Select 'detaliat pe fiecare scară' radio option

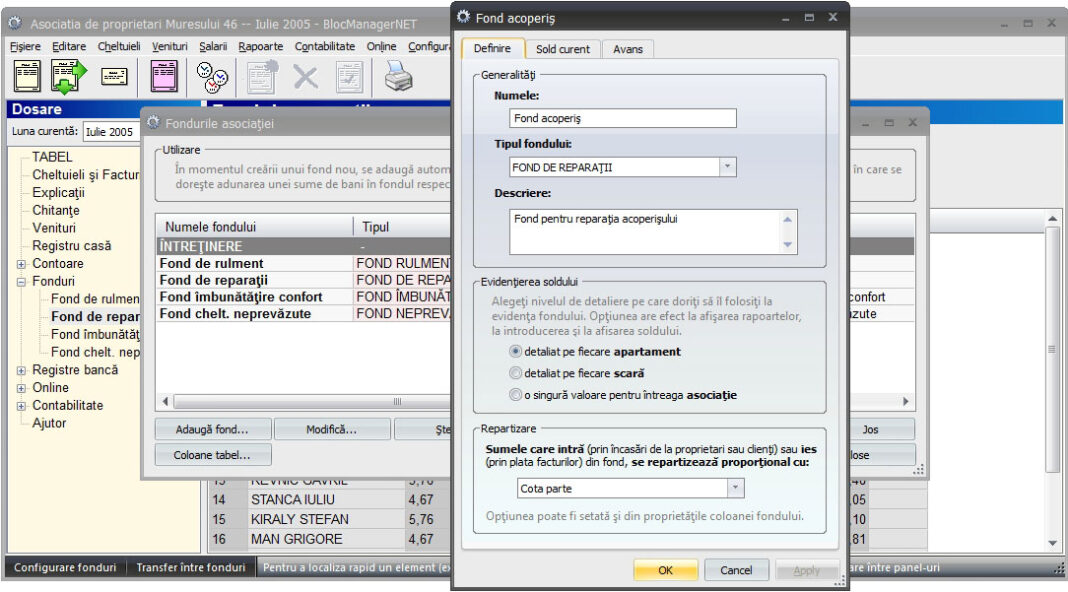pos(516,373)
